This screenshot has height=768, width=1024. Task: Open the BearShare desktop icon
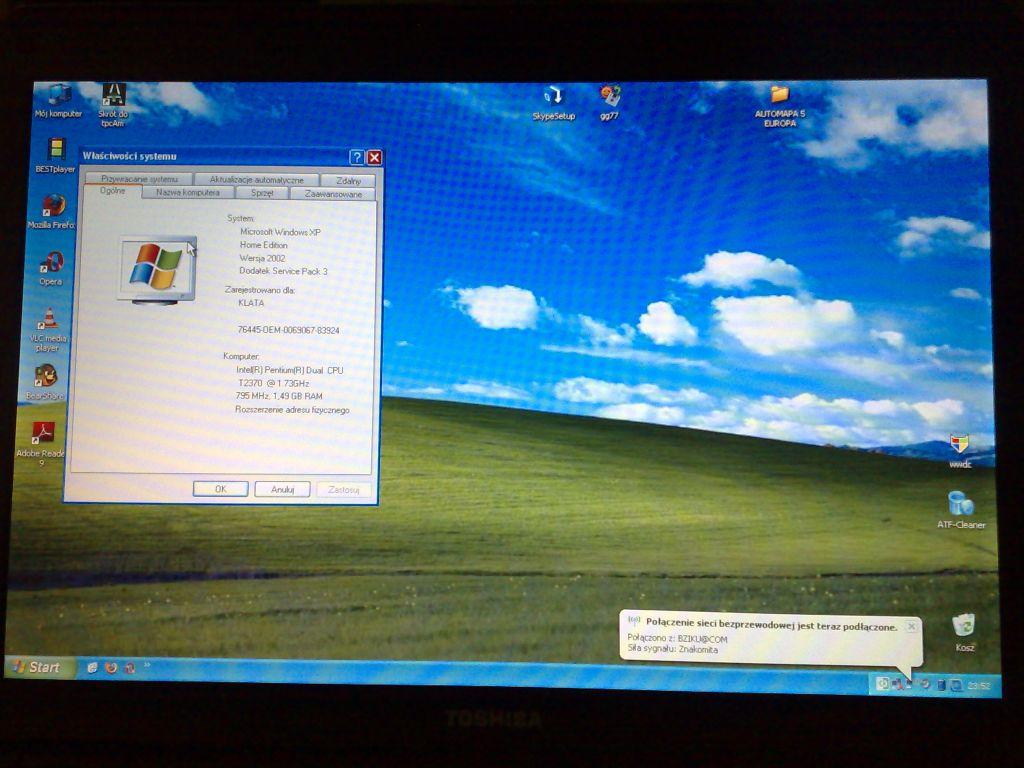(45, 382)
